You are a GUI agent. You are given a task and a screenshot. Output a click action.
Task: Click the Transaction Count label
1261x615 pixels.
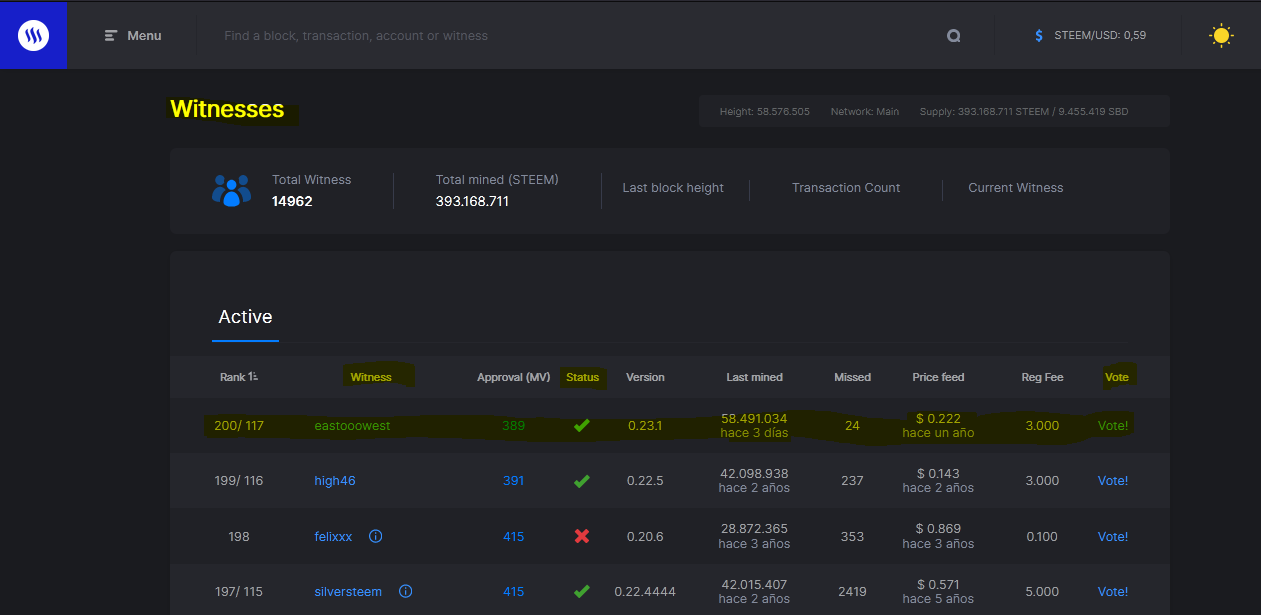(846, 188)
